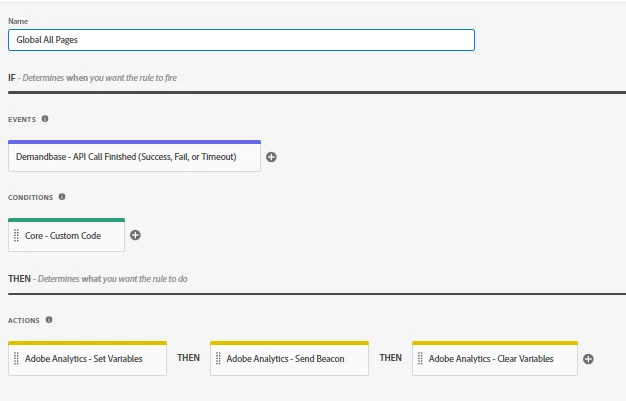Show the Actions info icon
The image size is (626, 401).
pos(49,320)
